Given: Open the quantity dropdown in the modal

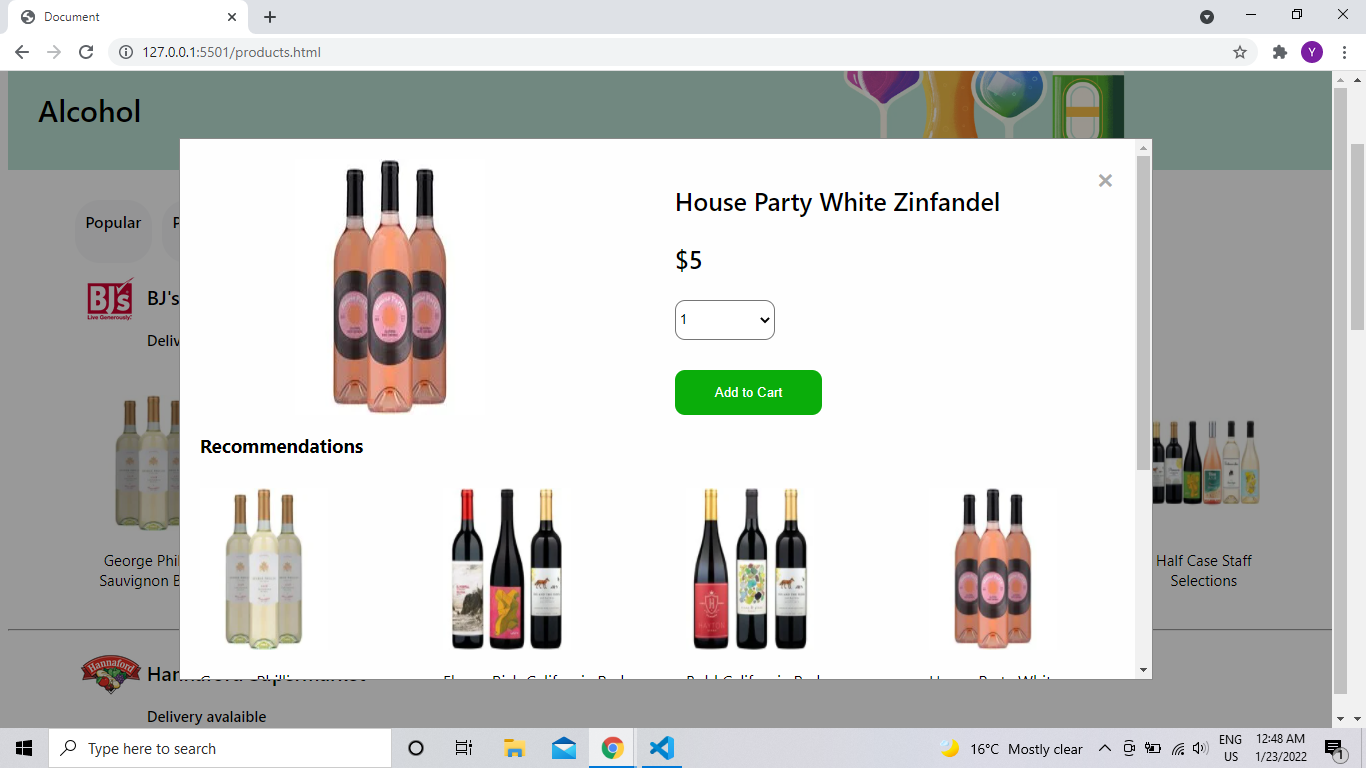Looking at the screenshot, I should click(x=724, y=319).
